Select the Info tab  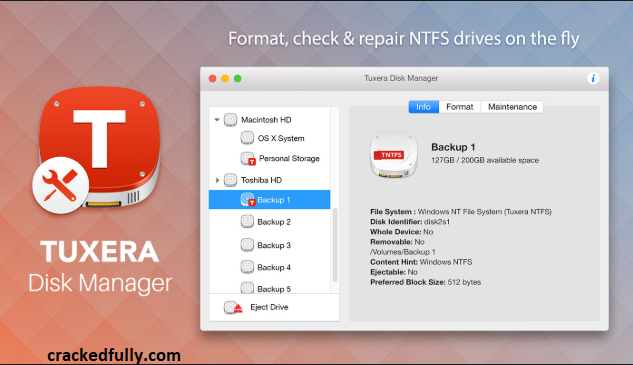coord(423,107)
